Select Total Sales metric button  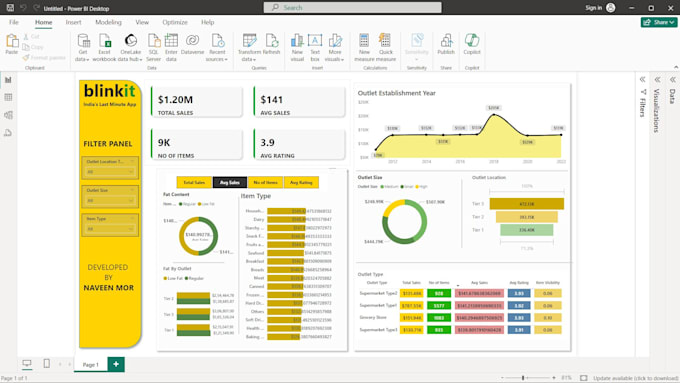point(194,182)
